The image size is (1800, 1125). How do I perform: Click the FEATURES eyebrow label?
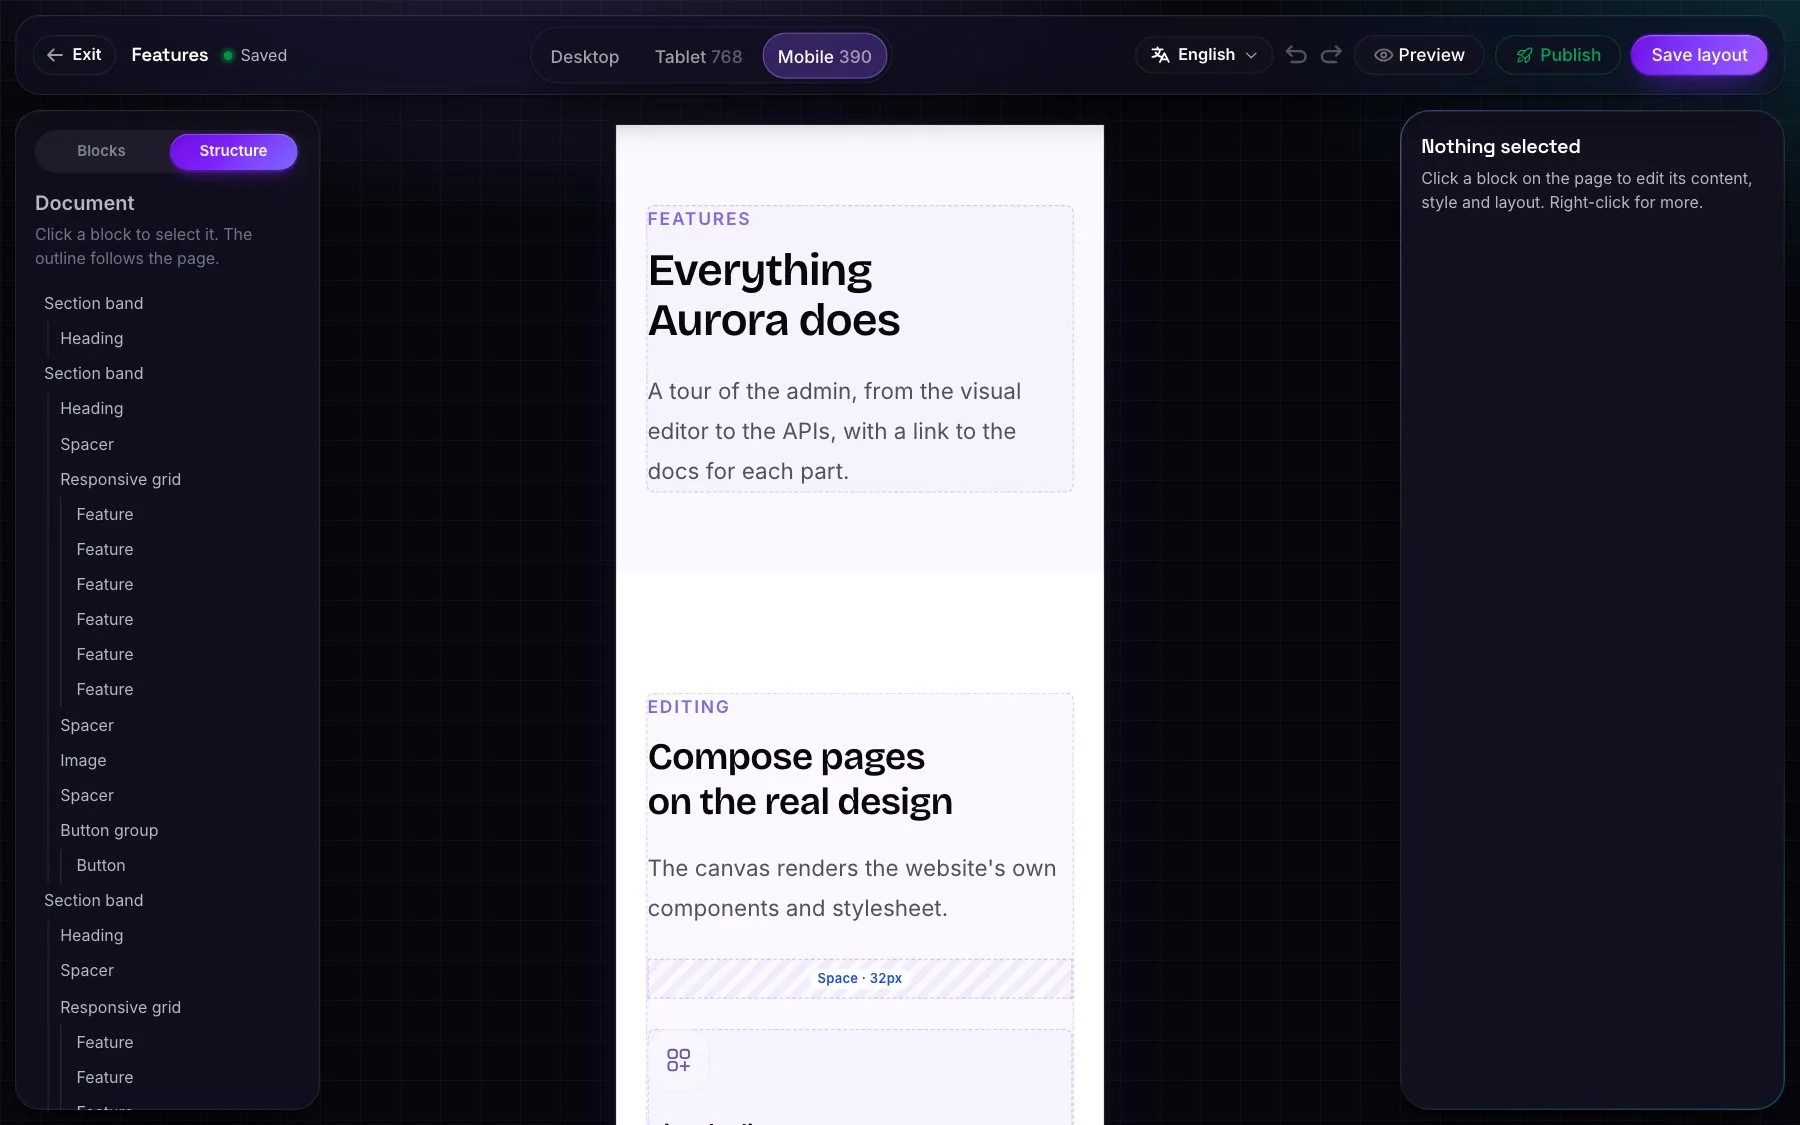(x=698, y=219)
